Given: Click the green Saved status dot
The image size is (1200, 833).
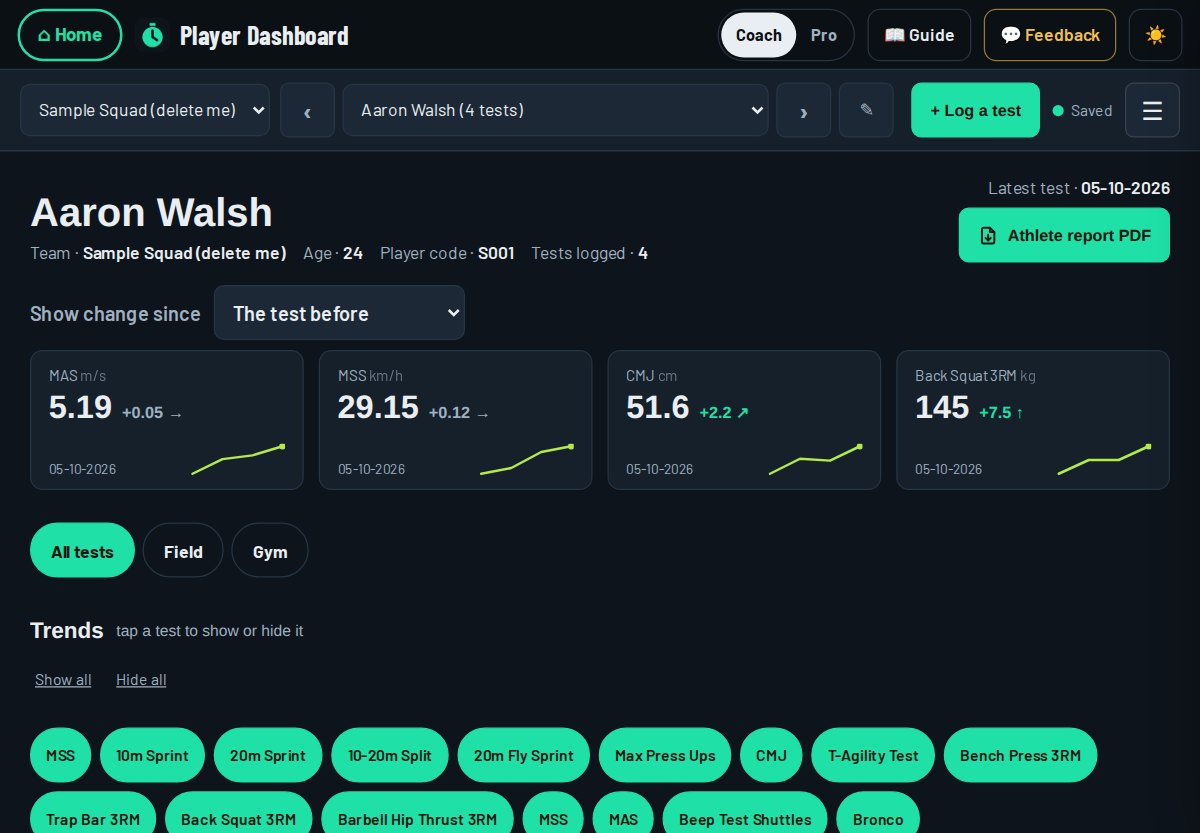Looking at the screenshot, I should point(1058,111).
